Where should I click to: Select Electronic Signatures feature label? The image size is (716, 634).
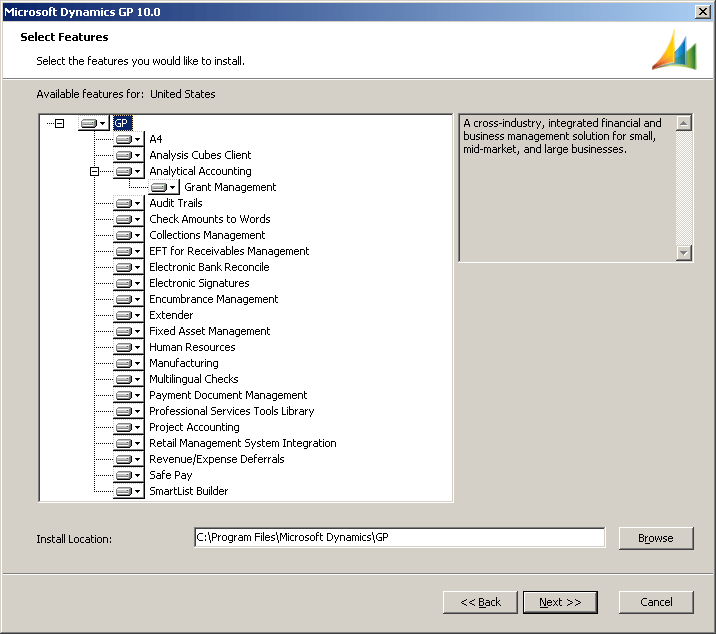[x=199, y=283]
